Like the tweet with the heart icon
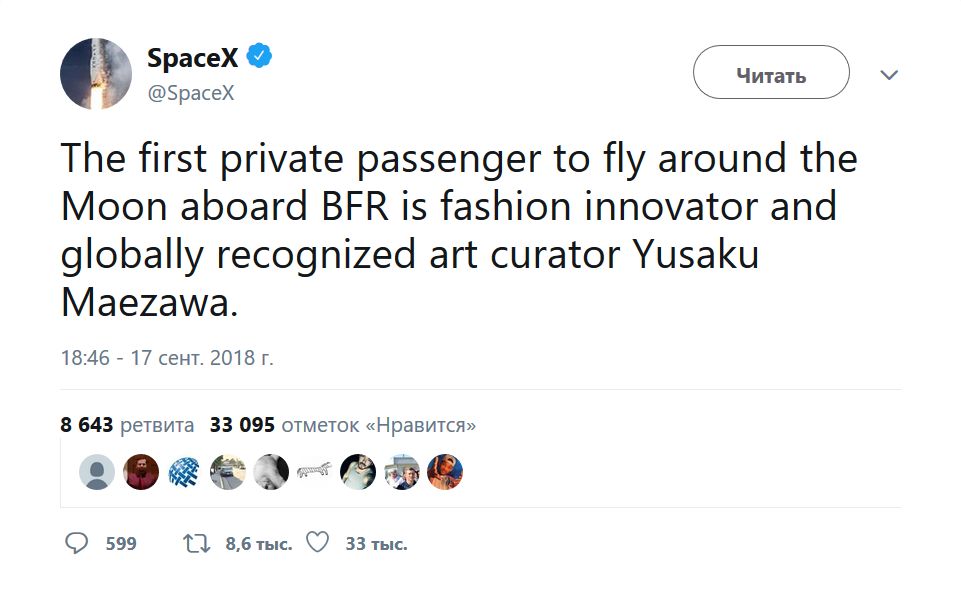Screen dimensions: 961x591 (318, 543)
